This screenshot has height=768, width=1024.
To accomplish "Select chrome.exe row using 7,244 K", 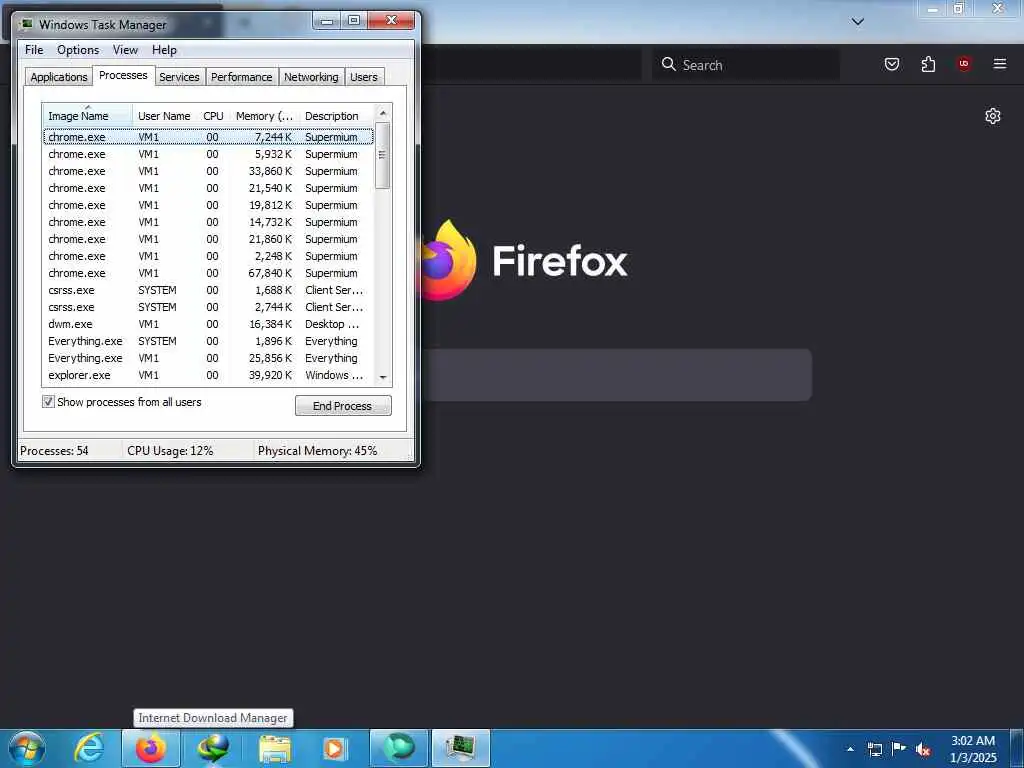I will pyautogui.click(x=208, y=137).
